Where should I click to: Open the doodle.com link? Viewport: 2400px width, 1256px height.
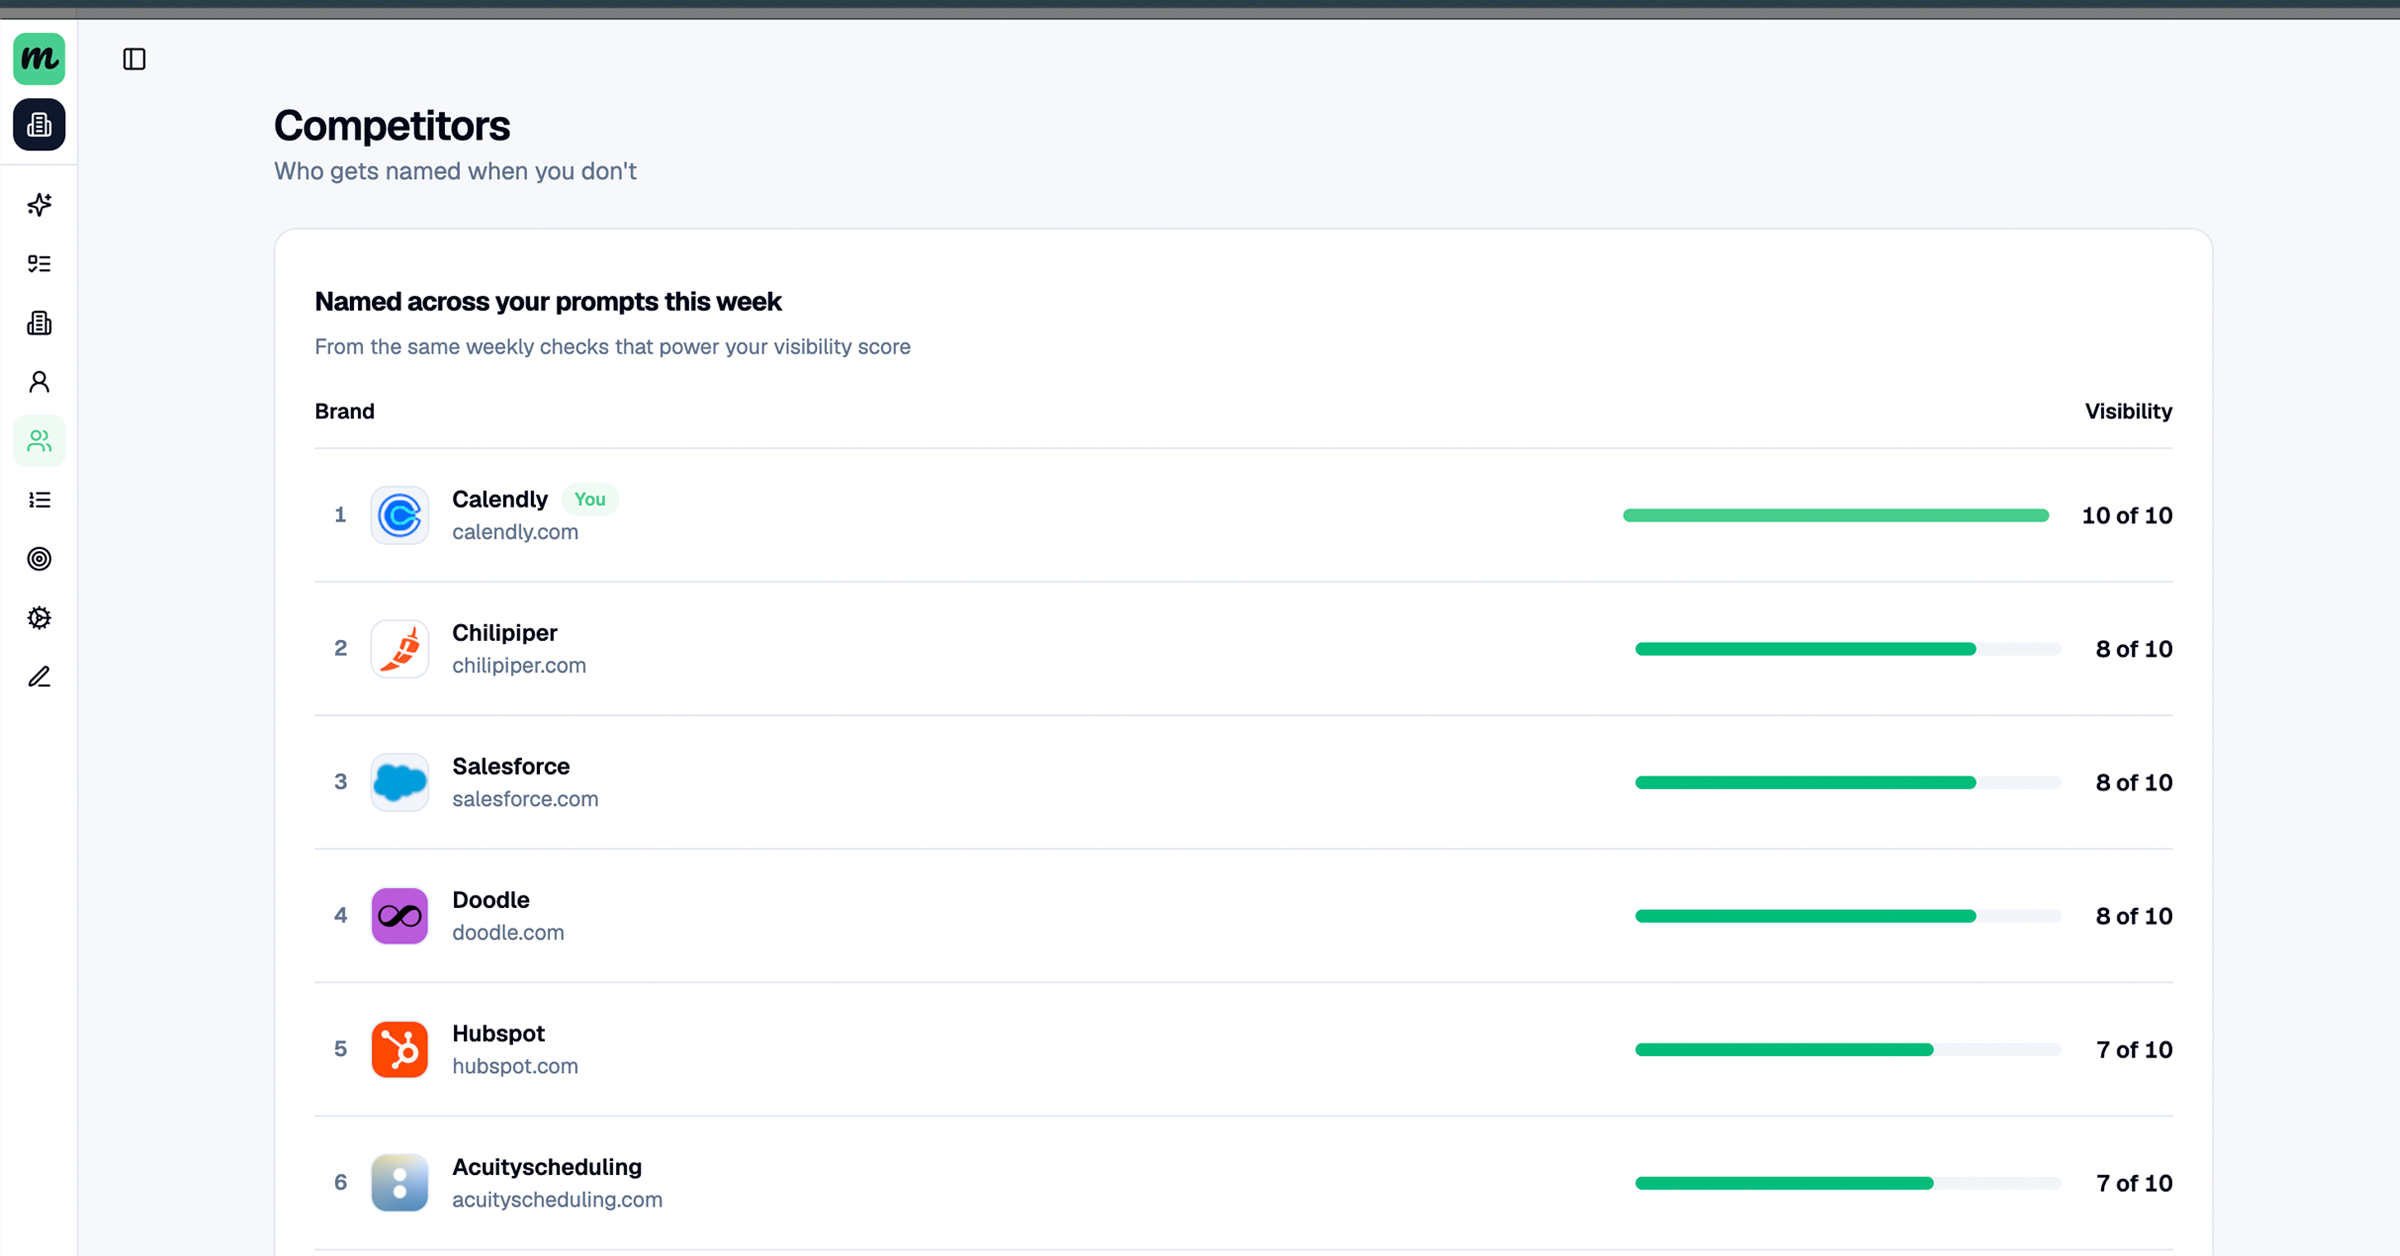[x=508, y=933]
